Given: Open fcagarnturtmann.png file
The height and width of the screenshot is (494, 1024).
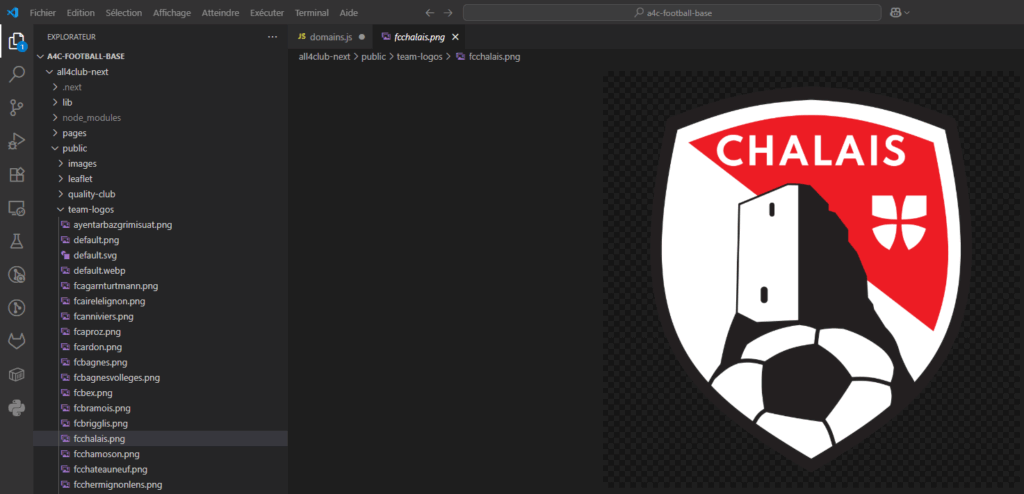Looking at the screenshot, I should 116,286.
